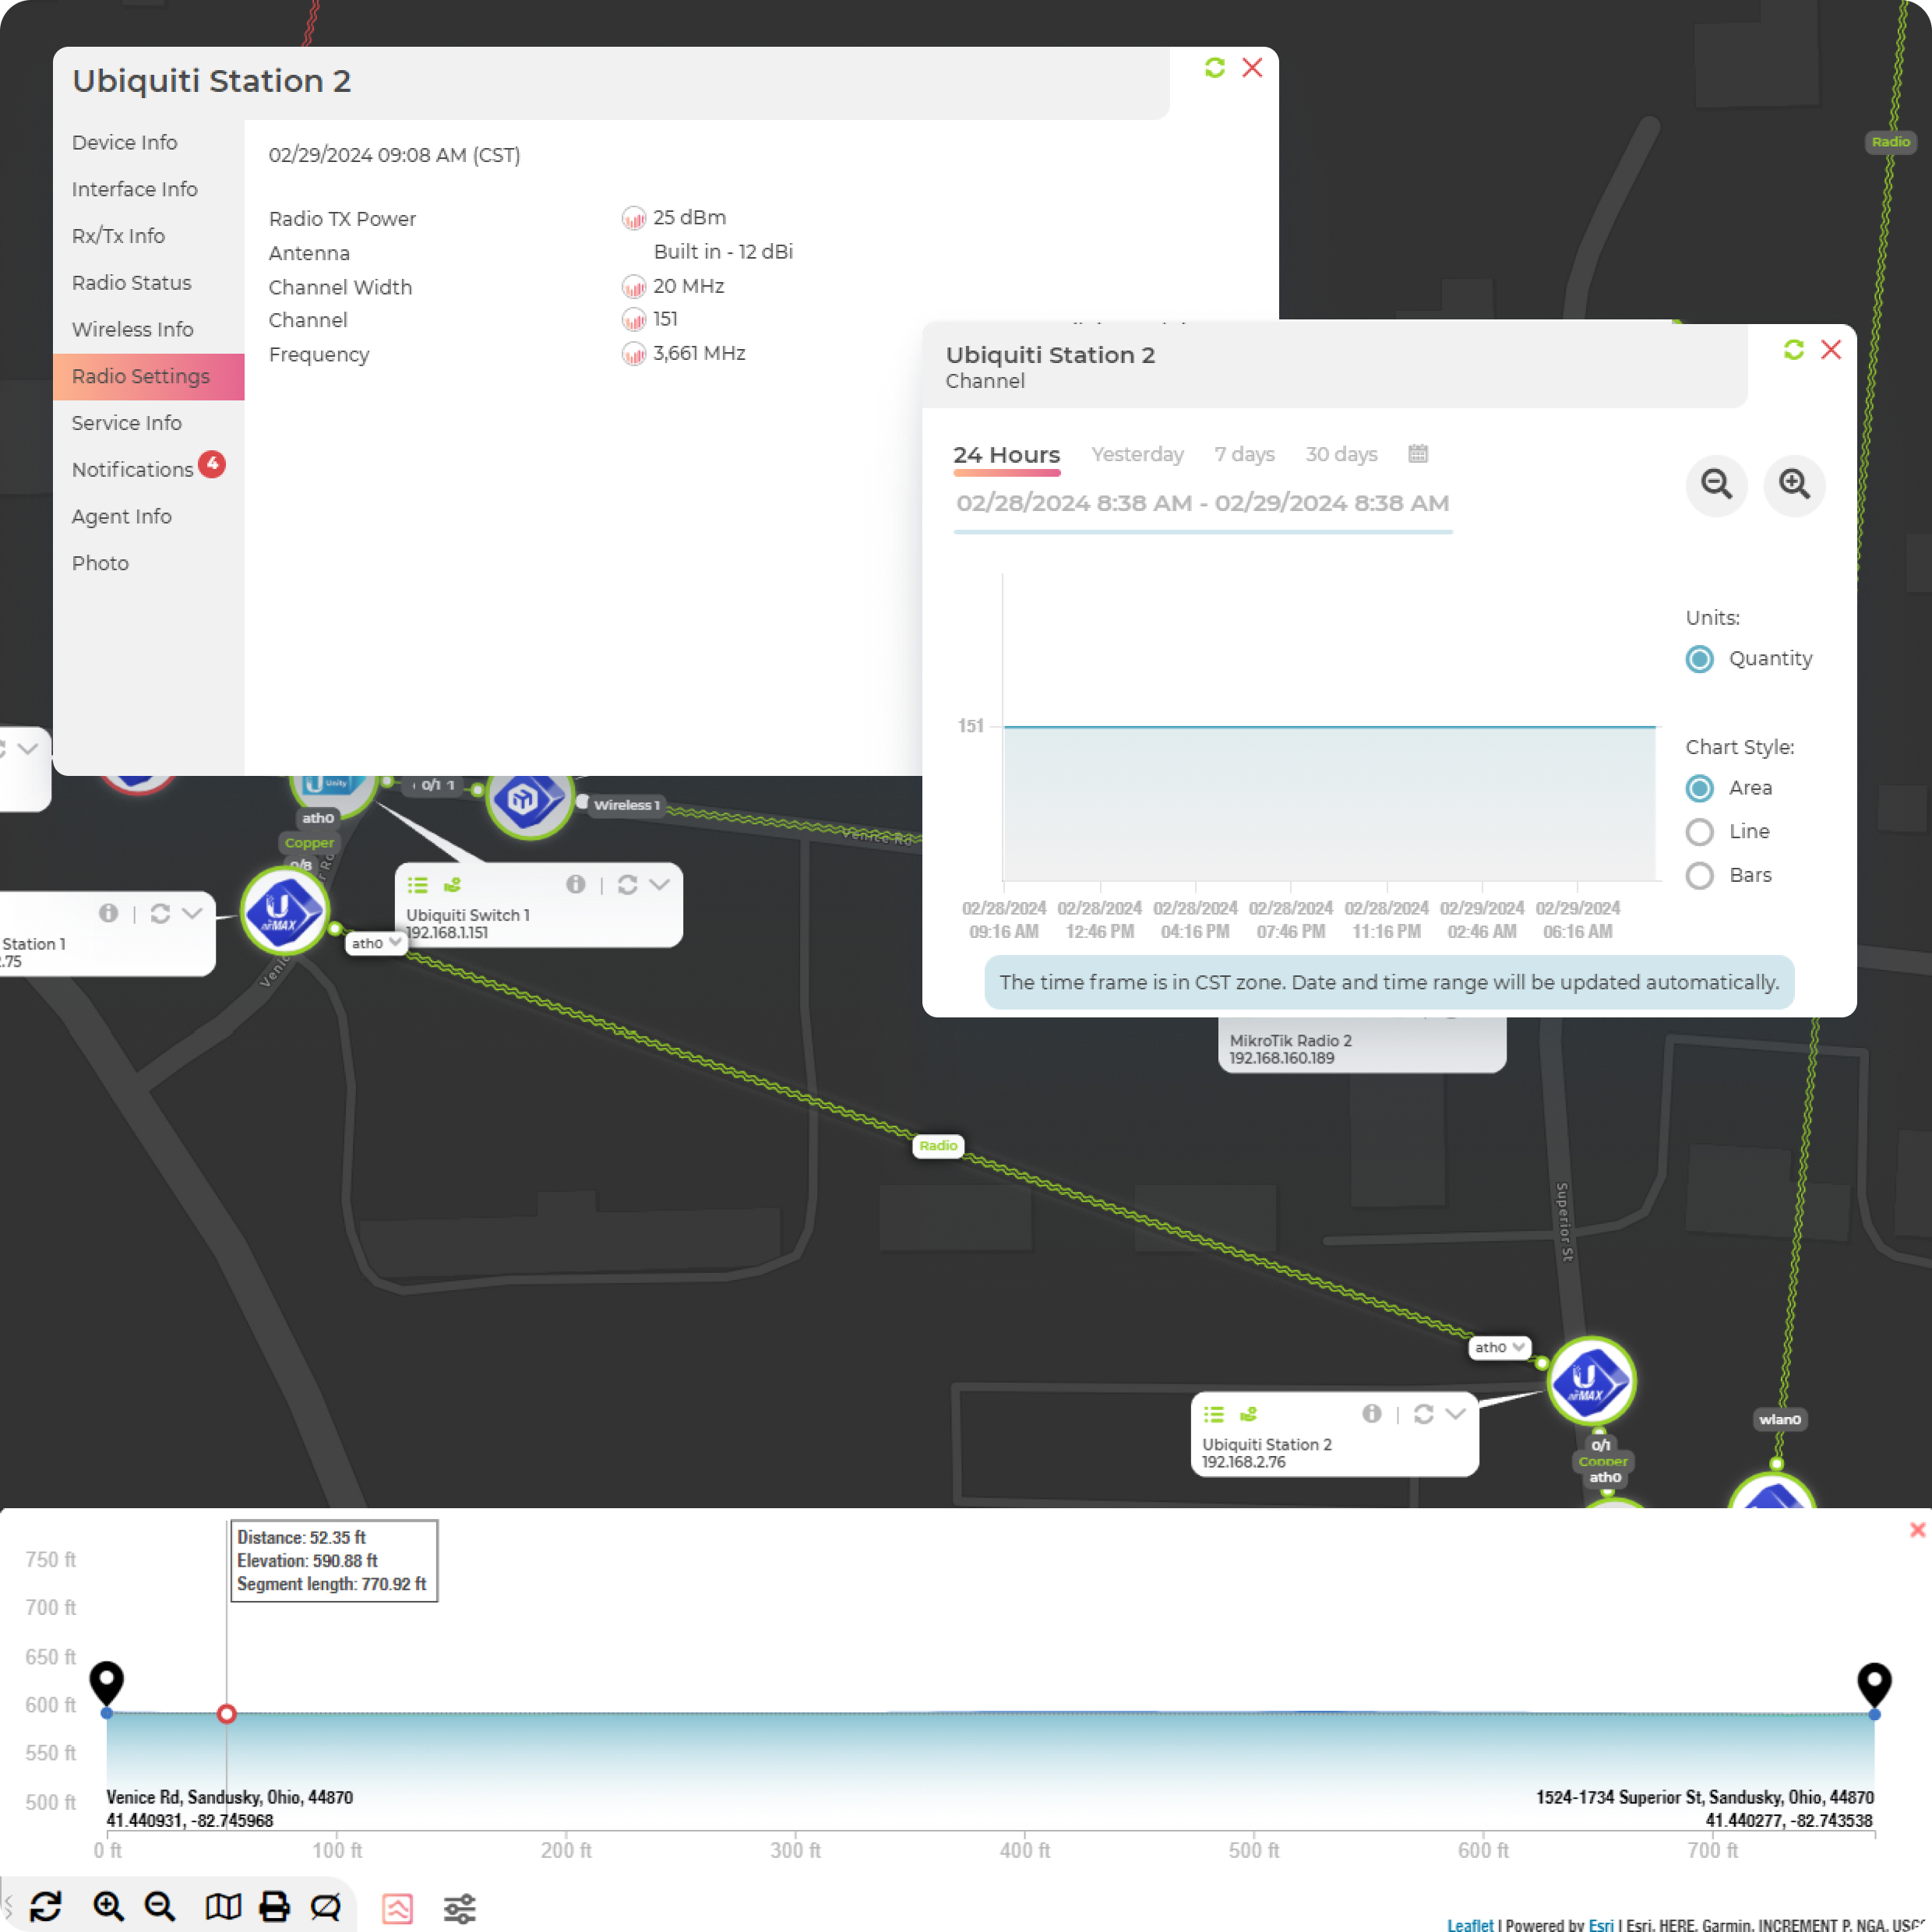Print the map with printer icon
Image resolution: width=1932 pixels, height=1932 pixels.
coord(274,1906)
